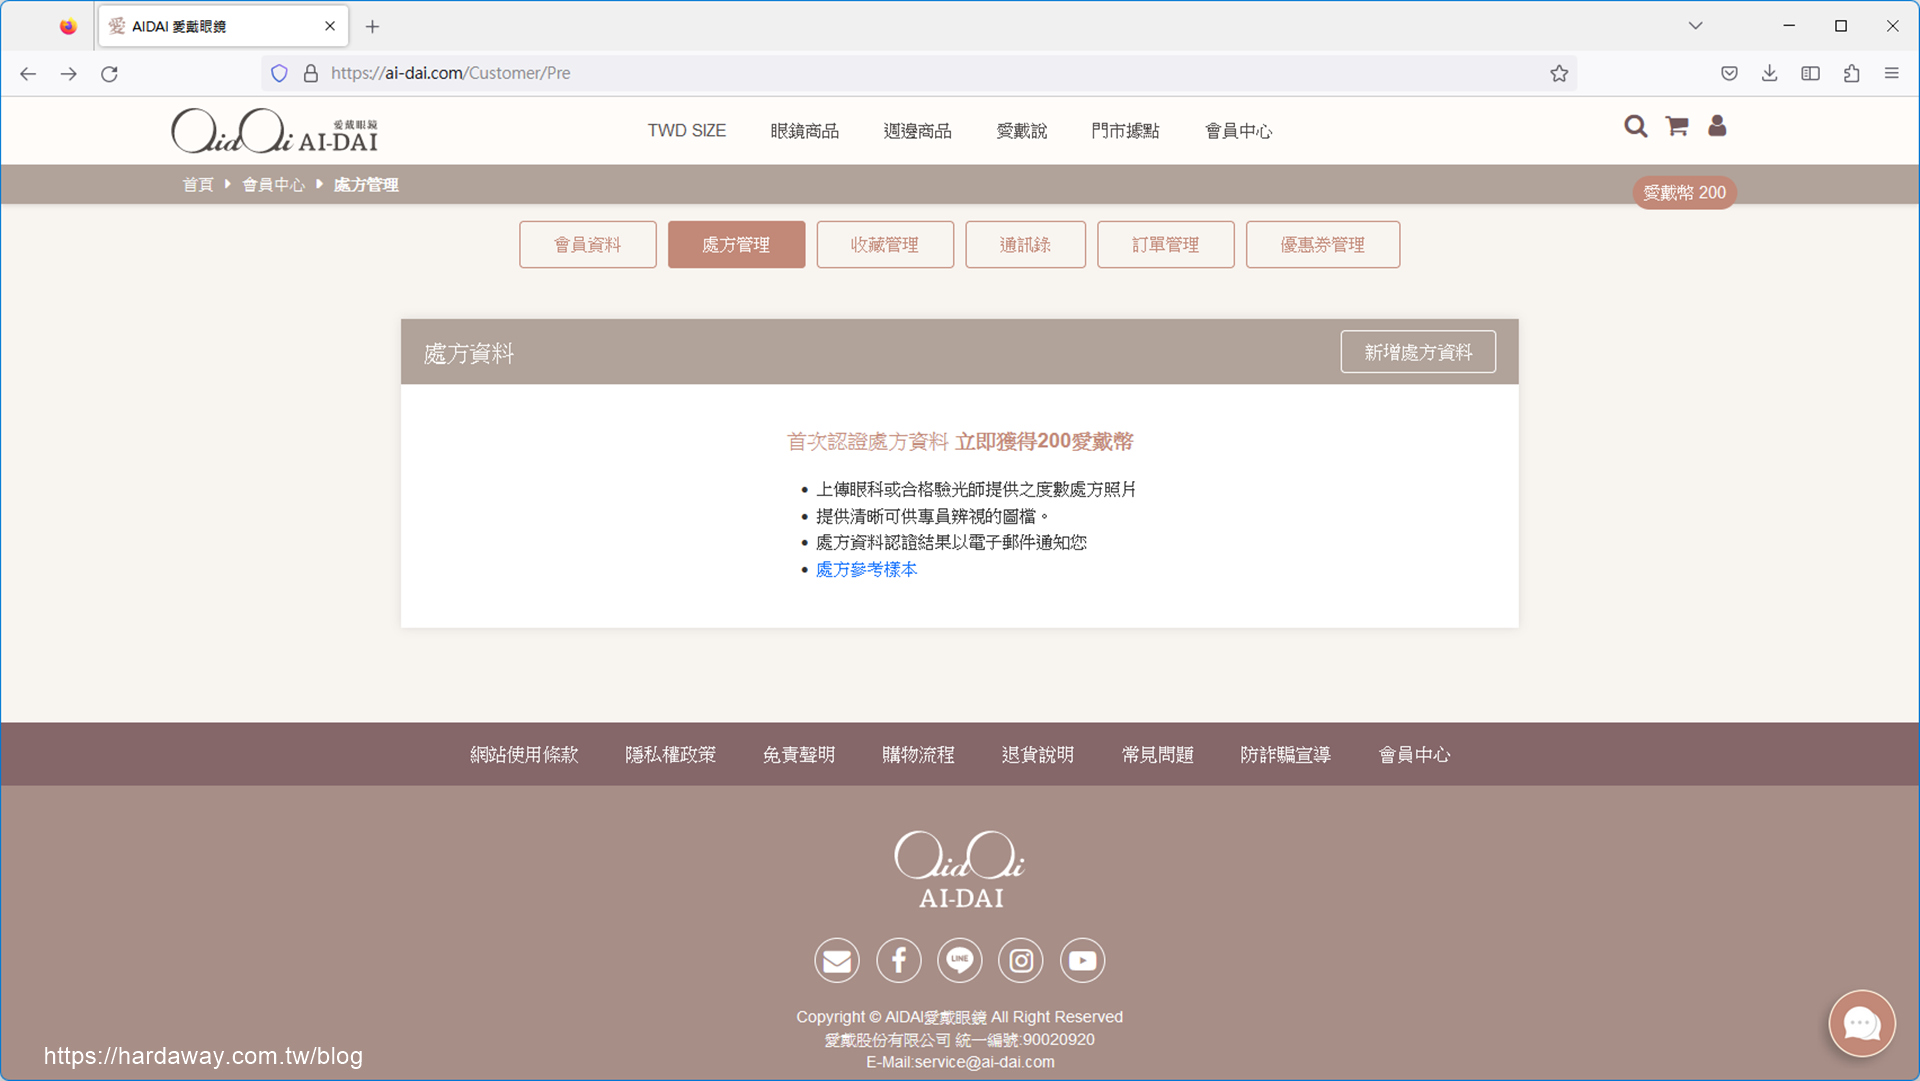Click the AI-DAI logo in footer

point(960,870)
